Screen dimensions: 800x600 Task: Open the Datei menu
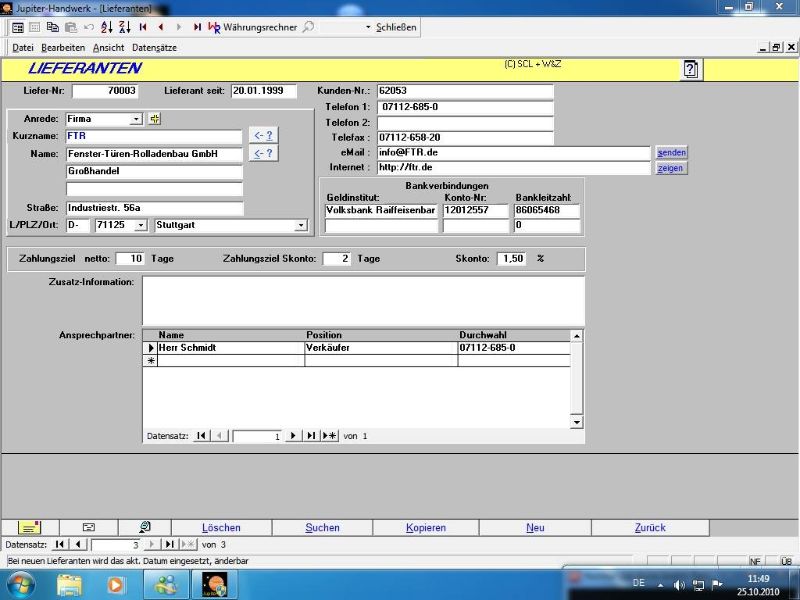[x=22, y=47]
